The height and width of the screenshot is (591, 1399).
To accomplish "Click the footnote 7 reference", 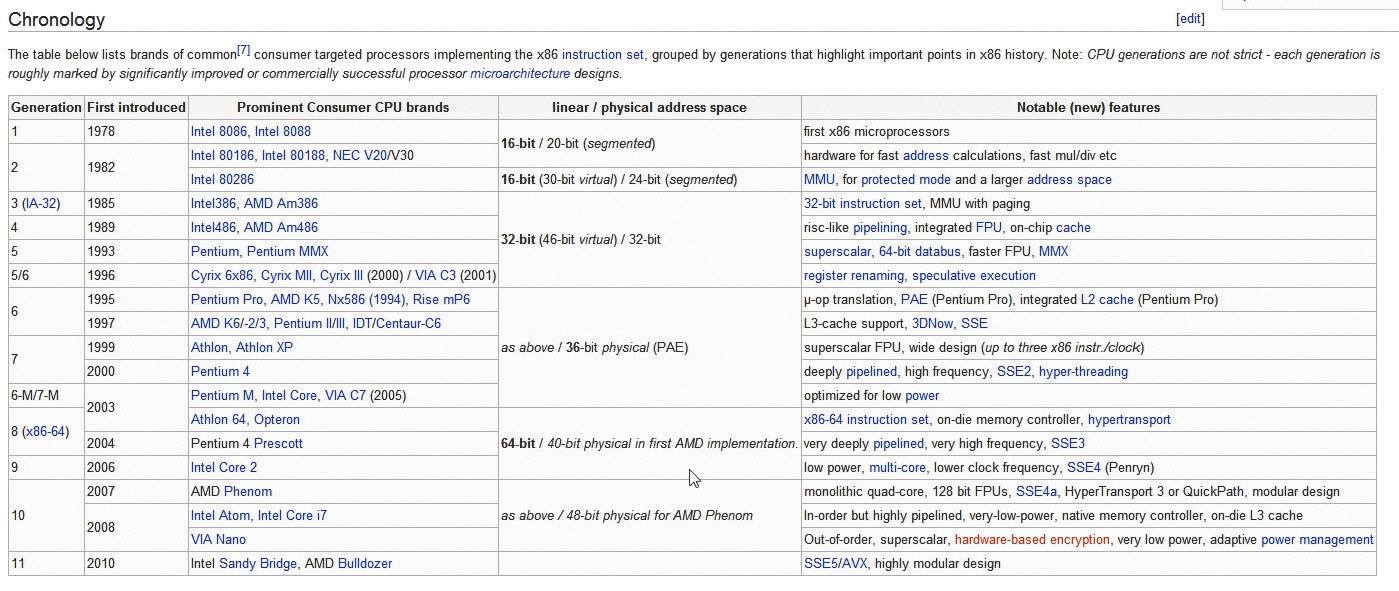I will tap(243, 51).
